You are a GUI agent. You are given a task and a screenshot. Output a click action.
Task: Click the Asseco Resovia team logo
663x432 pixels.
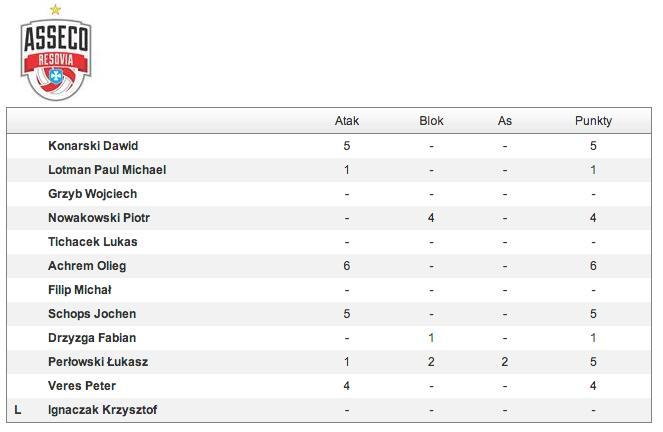point(56,59)
